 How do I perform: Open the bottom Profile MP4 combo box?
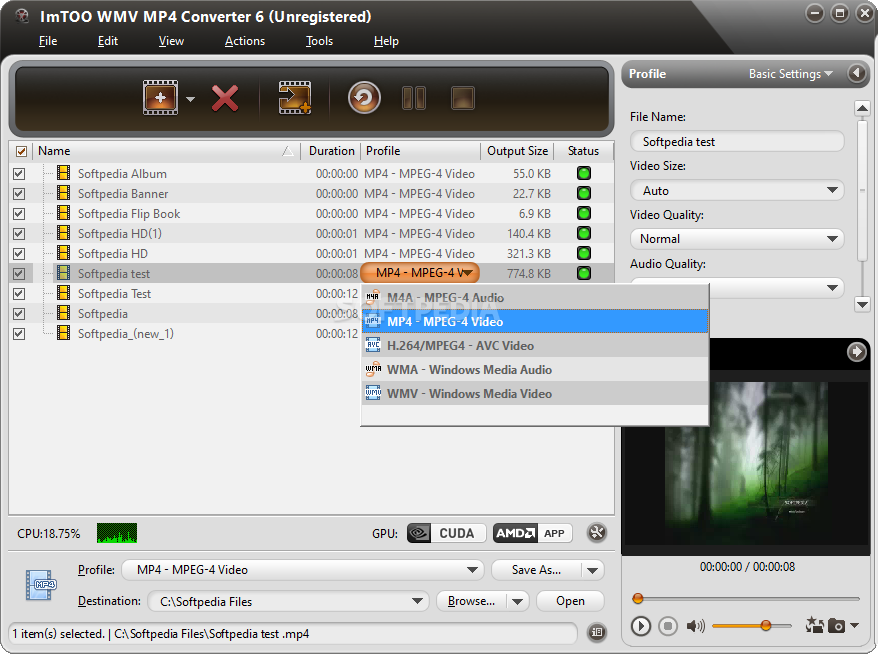click(x=303, y=570)
